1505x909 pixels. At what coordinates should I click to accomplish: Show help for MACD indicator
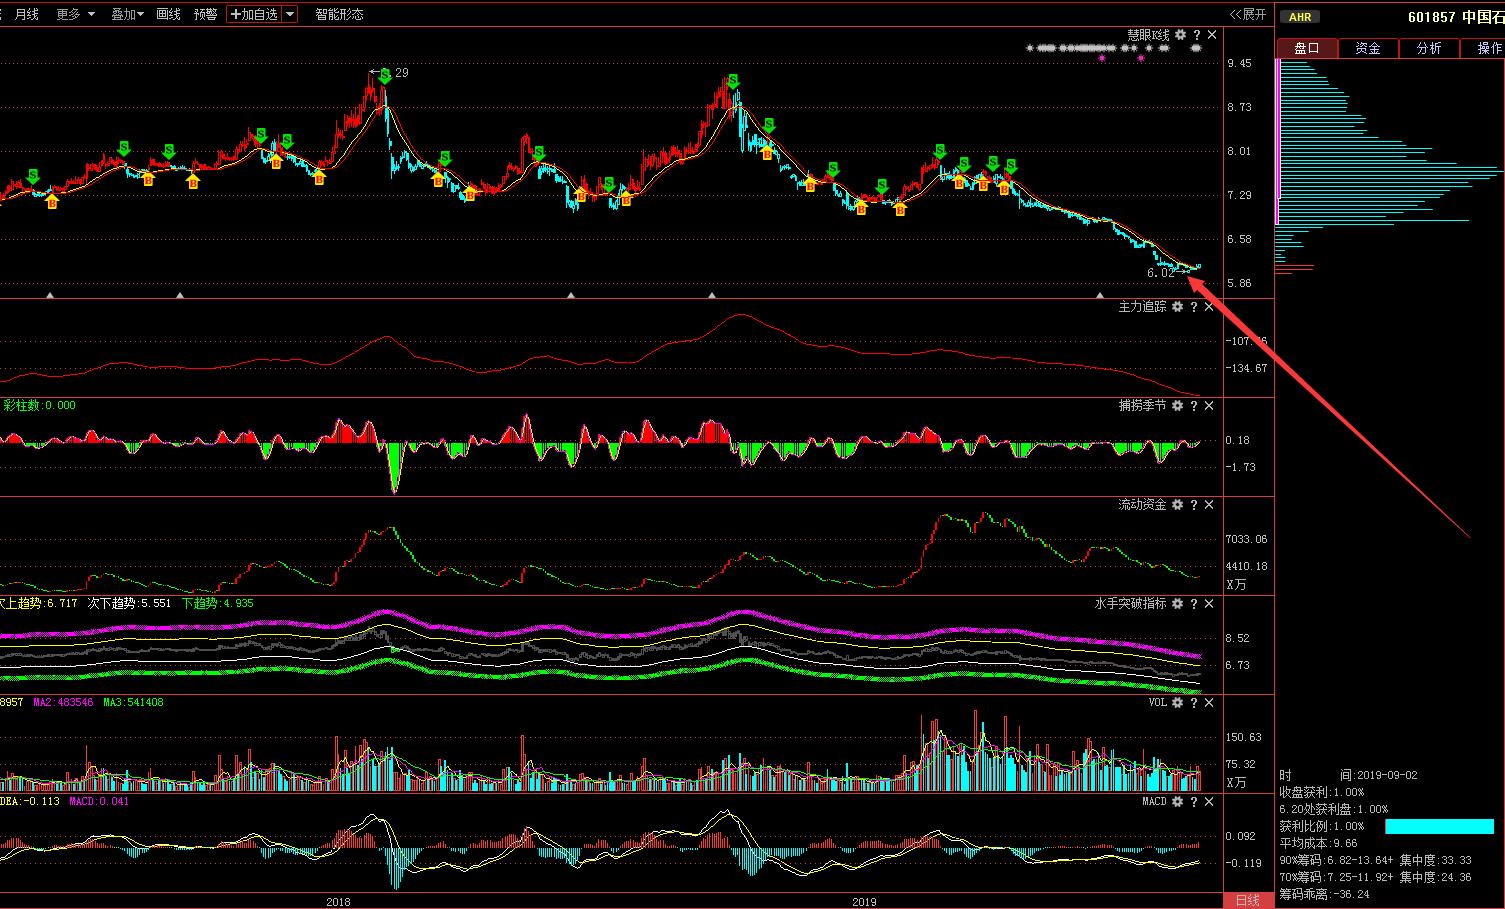point(1193,802)
